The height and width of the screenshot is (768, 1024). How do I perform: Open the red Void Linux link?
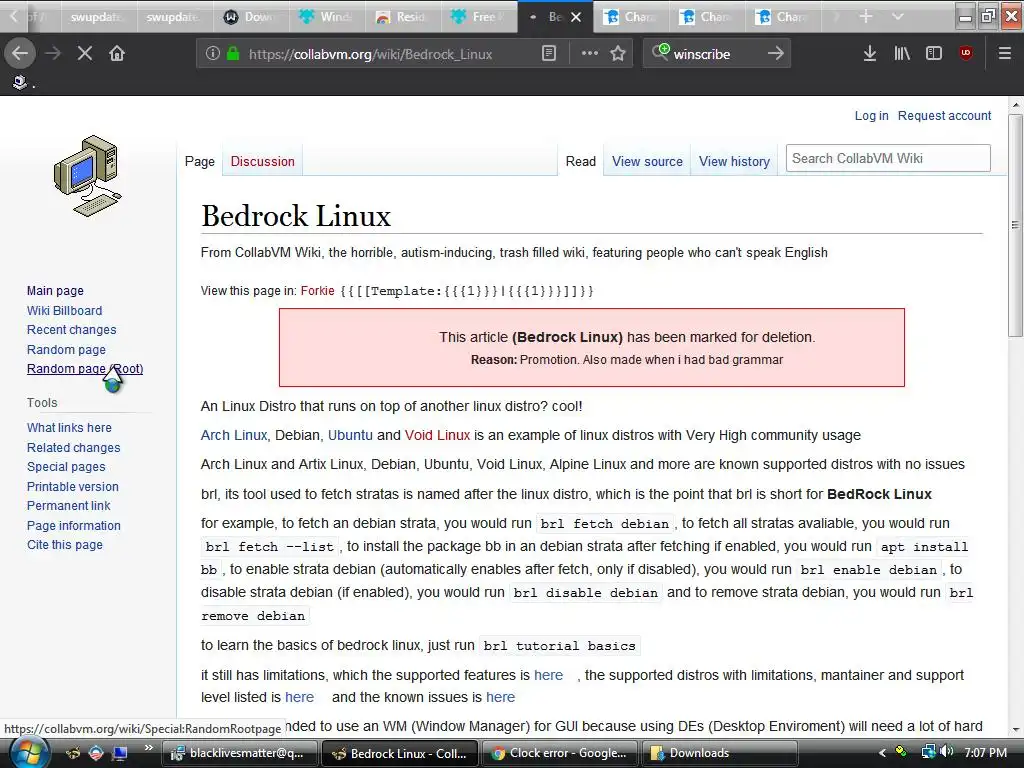(x=437, y=435)
